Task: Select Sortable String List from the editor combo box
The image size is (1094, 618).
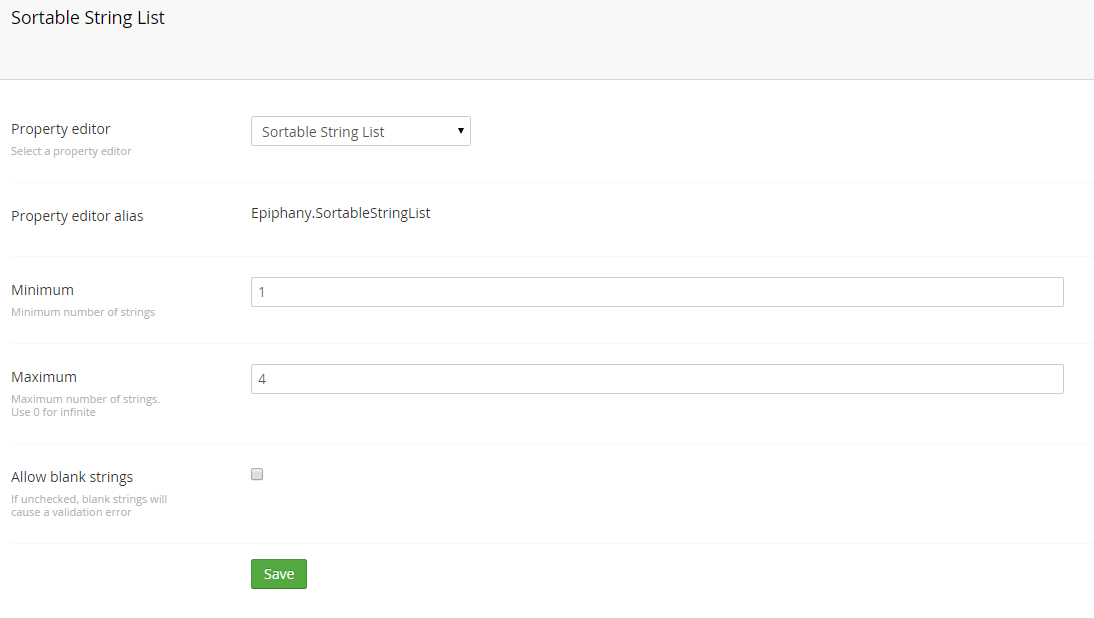Action: pos(360,131)
